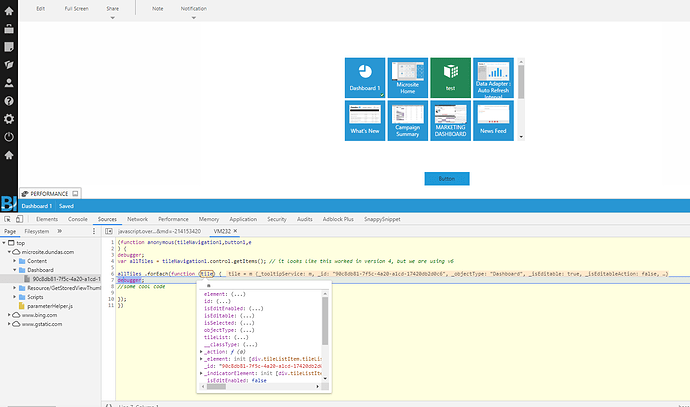
Task: Toggle the navigator sidebar panel icon
Action: (x=109, y=231)
